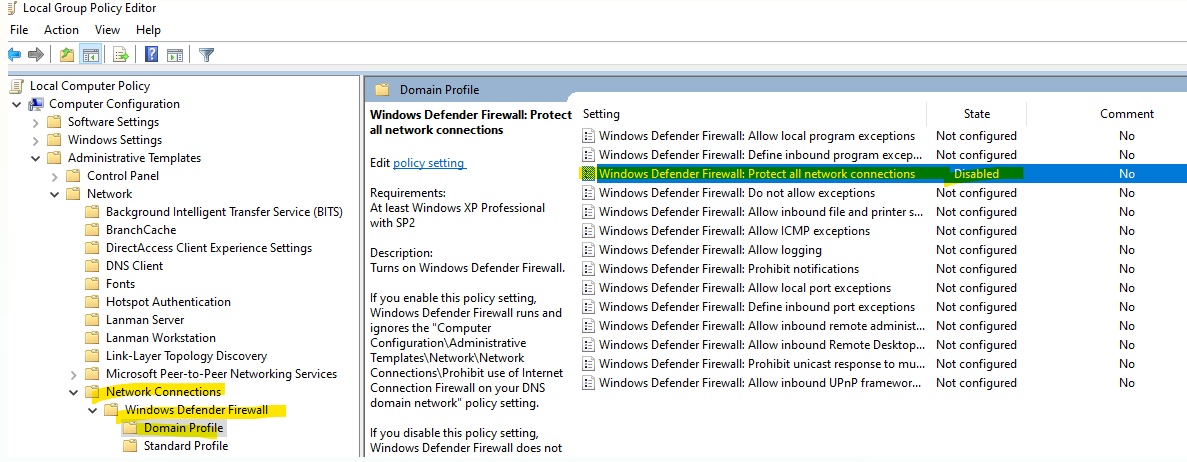Select the Prohibit notifications setting
The height and width of the screenshot is (462, 1187).
click(x=729, y=269)
